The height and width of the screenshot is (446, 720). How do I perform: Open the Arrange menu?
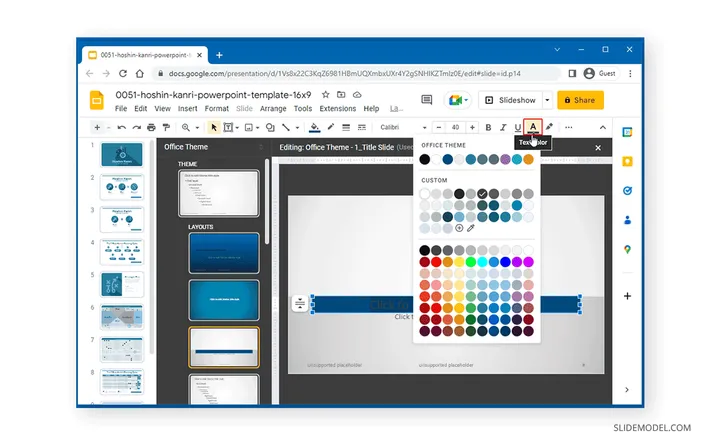(273, 108)
